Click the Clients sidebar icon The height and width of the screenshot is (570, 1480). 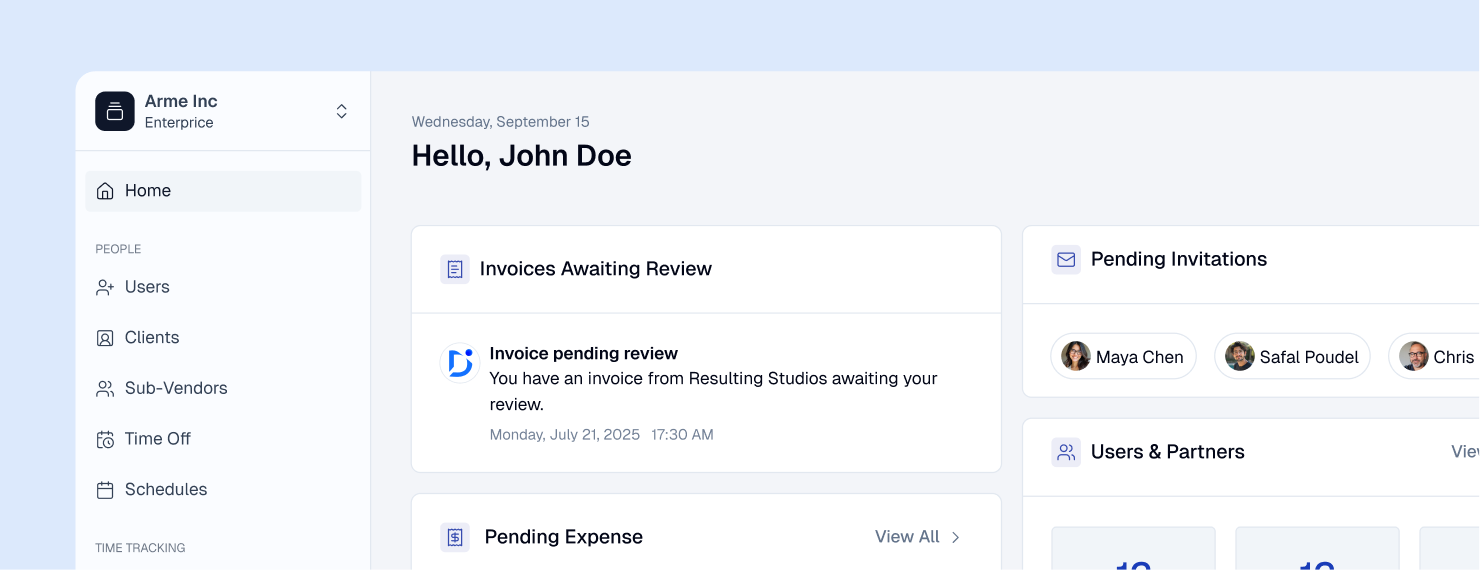105,338
